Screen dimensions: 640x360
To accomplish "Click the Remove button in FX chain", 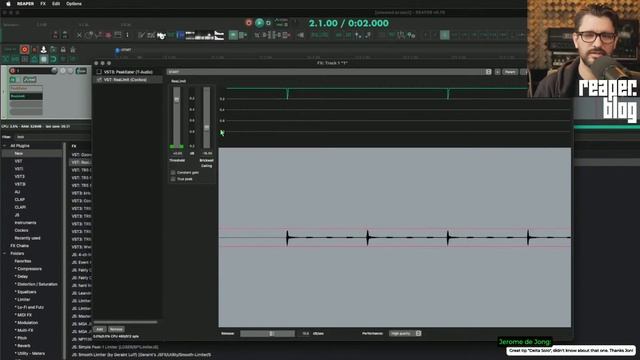I will click(116, 329).
